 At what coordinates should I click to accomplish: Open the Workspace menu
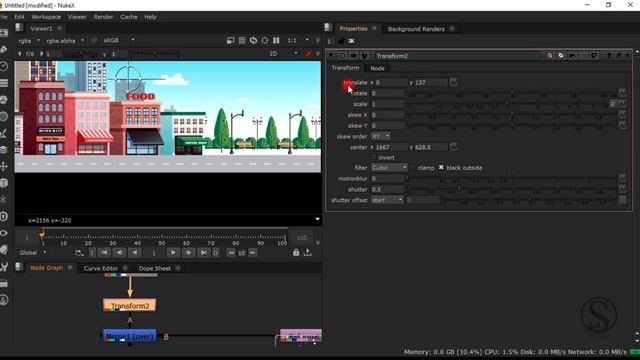click(x=46, y=17)
